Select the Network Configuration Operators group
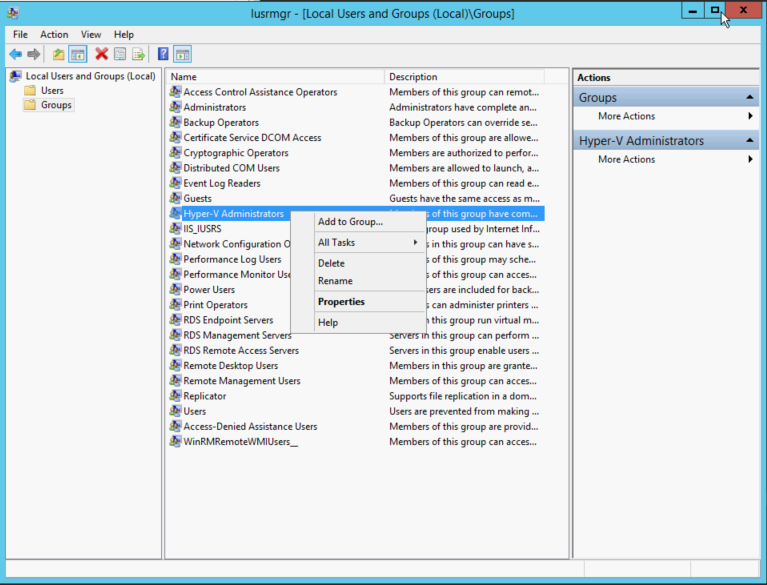This screenshot has height=585, width=767. pos(237,244)
